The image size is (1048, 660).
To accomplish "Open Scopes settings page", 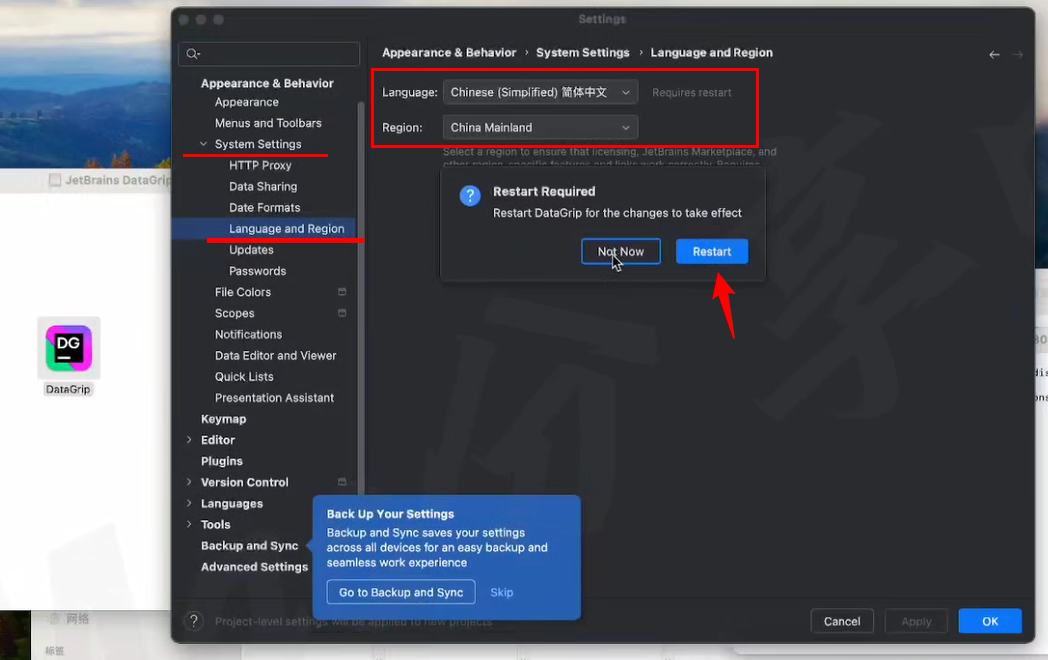I will click(235, 313).
